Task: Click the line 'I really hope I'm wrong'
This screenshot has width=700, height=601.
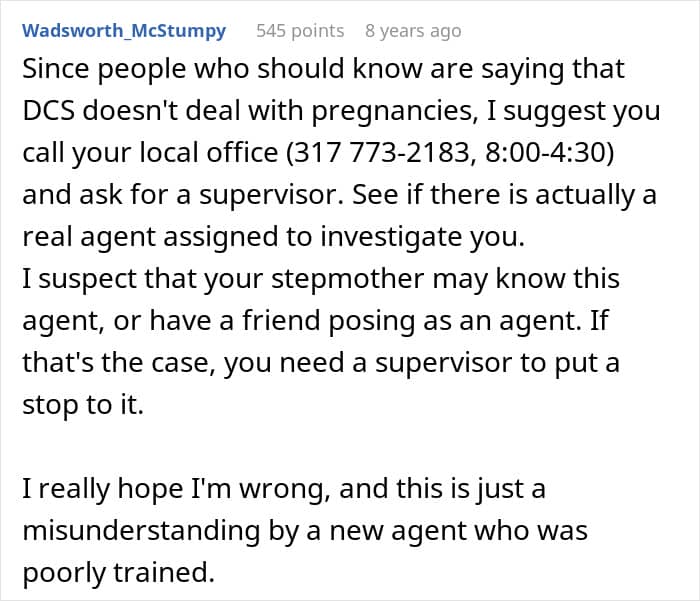Action: click(x=284, y=488)
